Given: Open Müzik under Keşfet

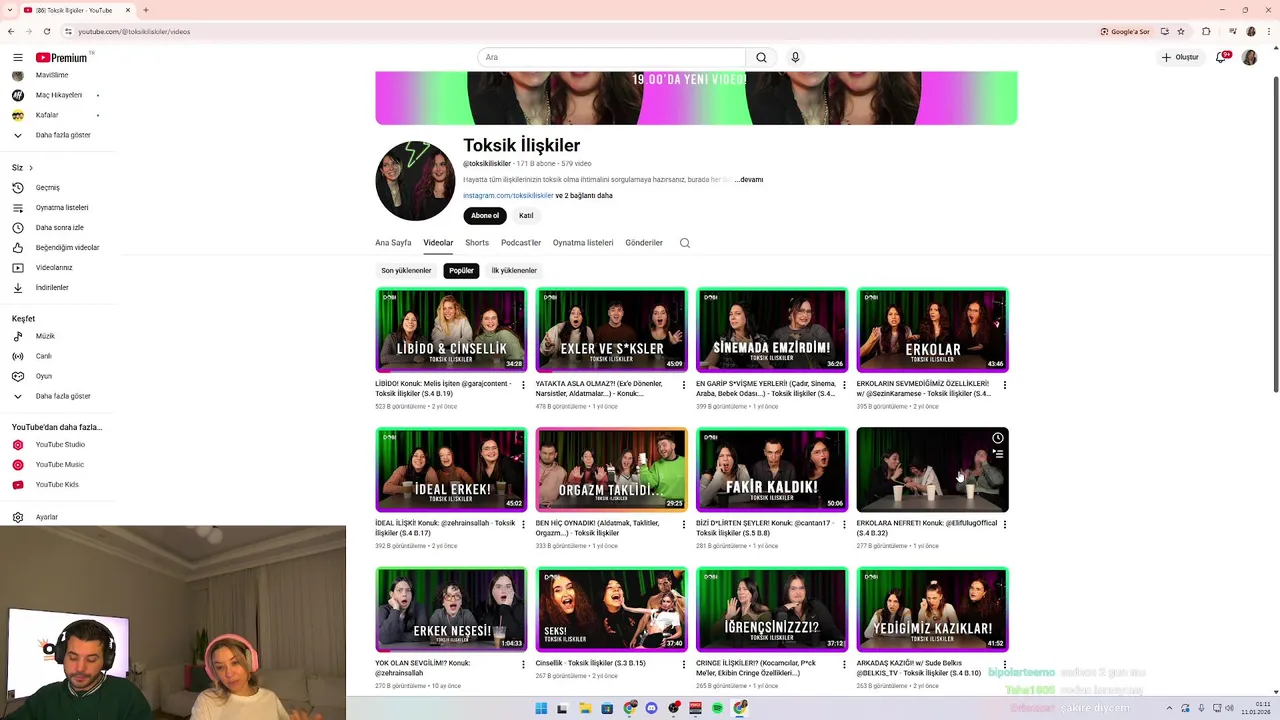Looking at the screenshot, I should click(x=58, y=336).
